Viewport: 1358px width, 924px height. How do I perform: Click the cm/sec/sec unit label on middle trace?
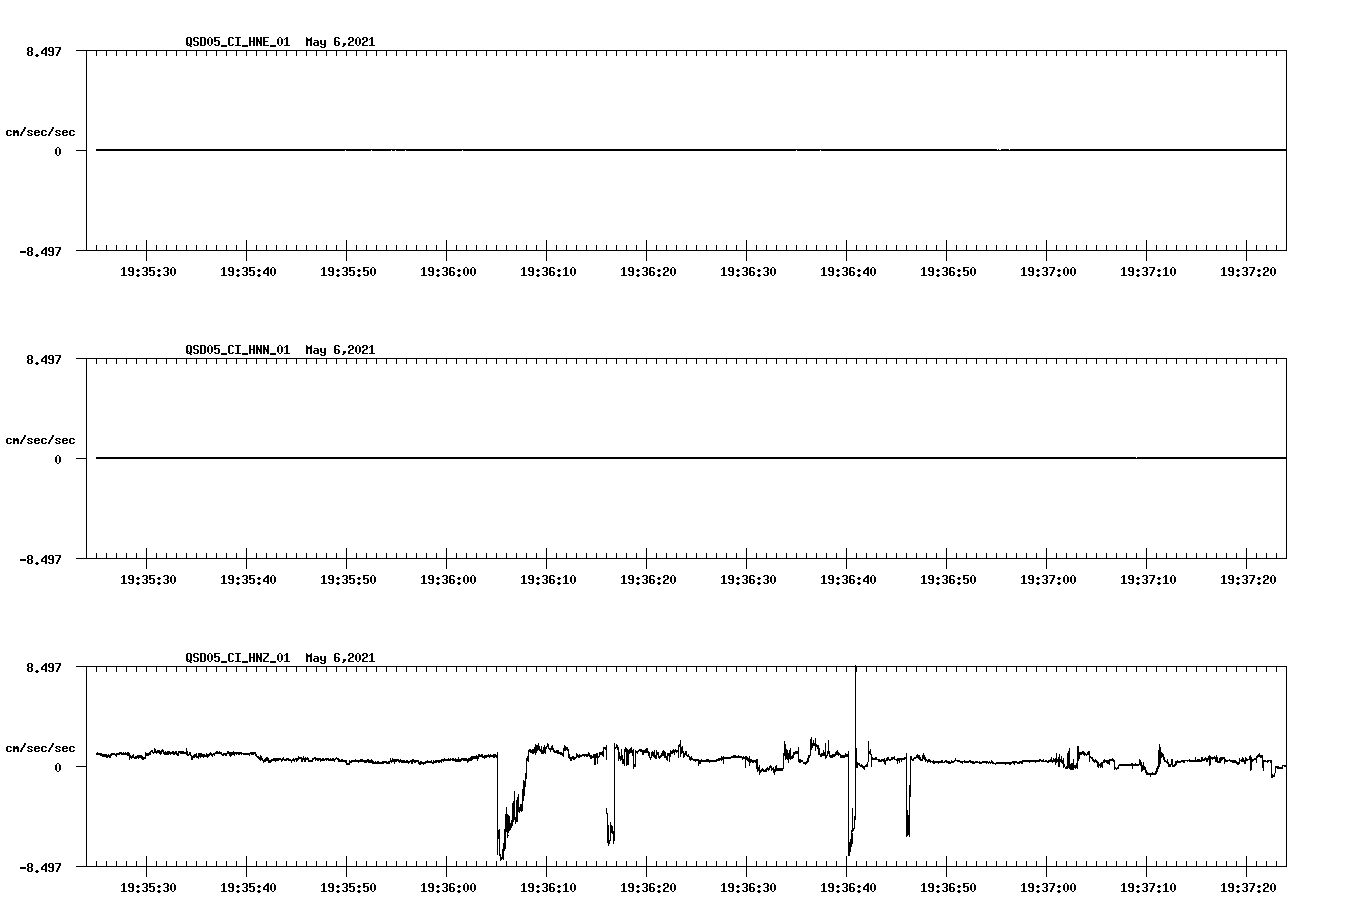pos(41,439)
